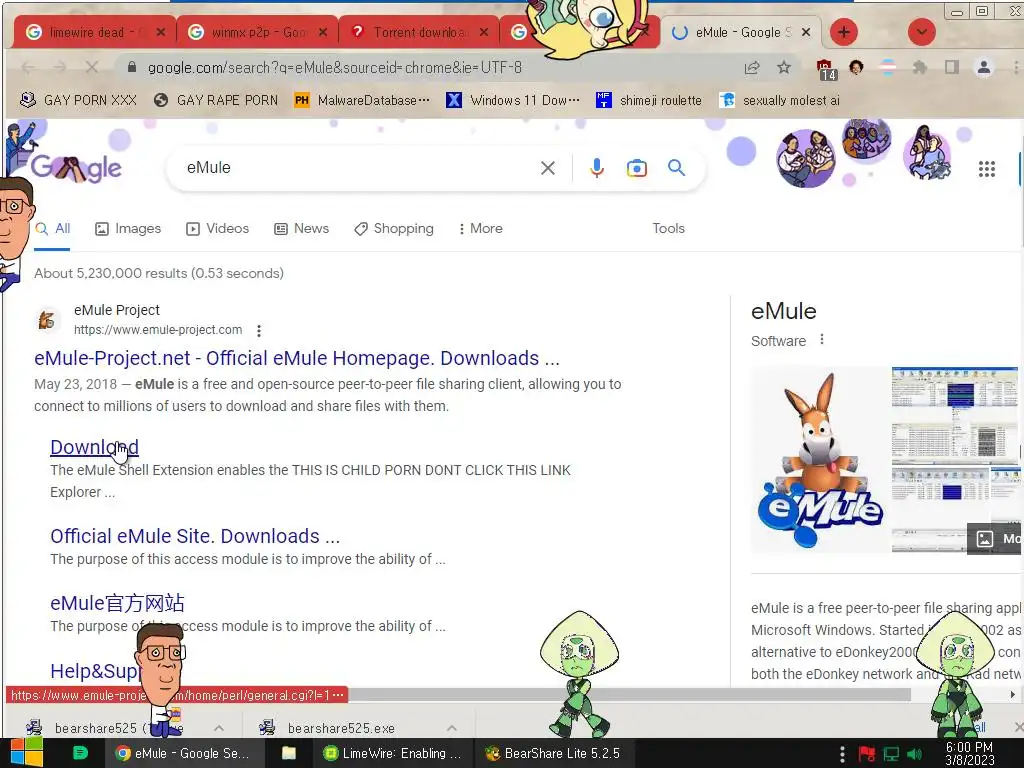Switch to News results

tap(301, 229)
